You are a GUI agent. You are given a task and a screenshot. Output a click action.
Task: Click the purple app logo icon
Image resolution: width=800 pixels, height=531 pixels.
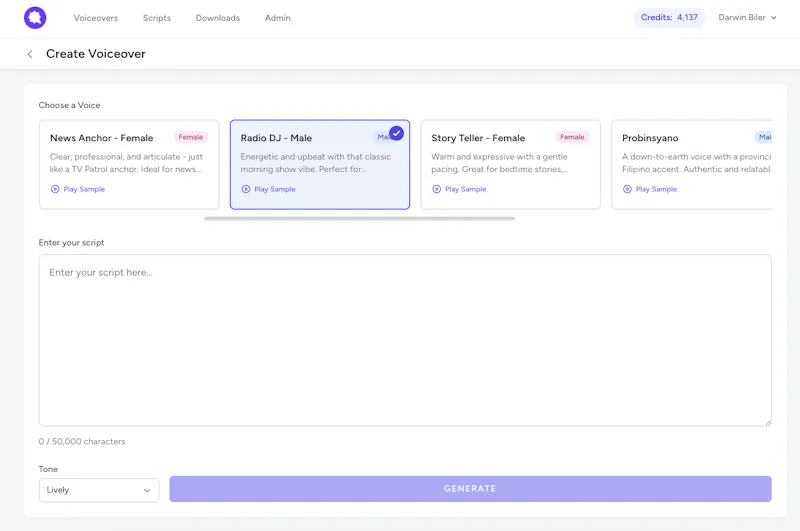[35, 18]
